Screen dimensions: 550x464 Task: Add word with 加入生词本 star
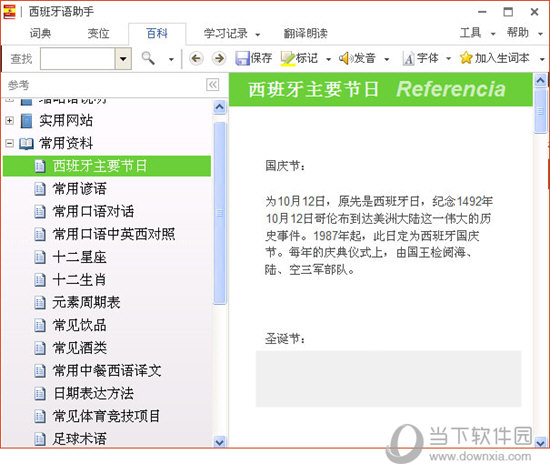coord(494,58)
